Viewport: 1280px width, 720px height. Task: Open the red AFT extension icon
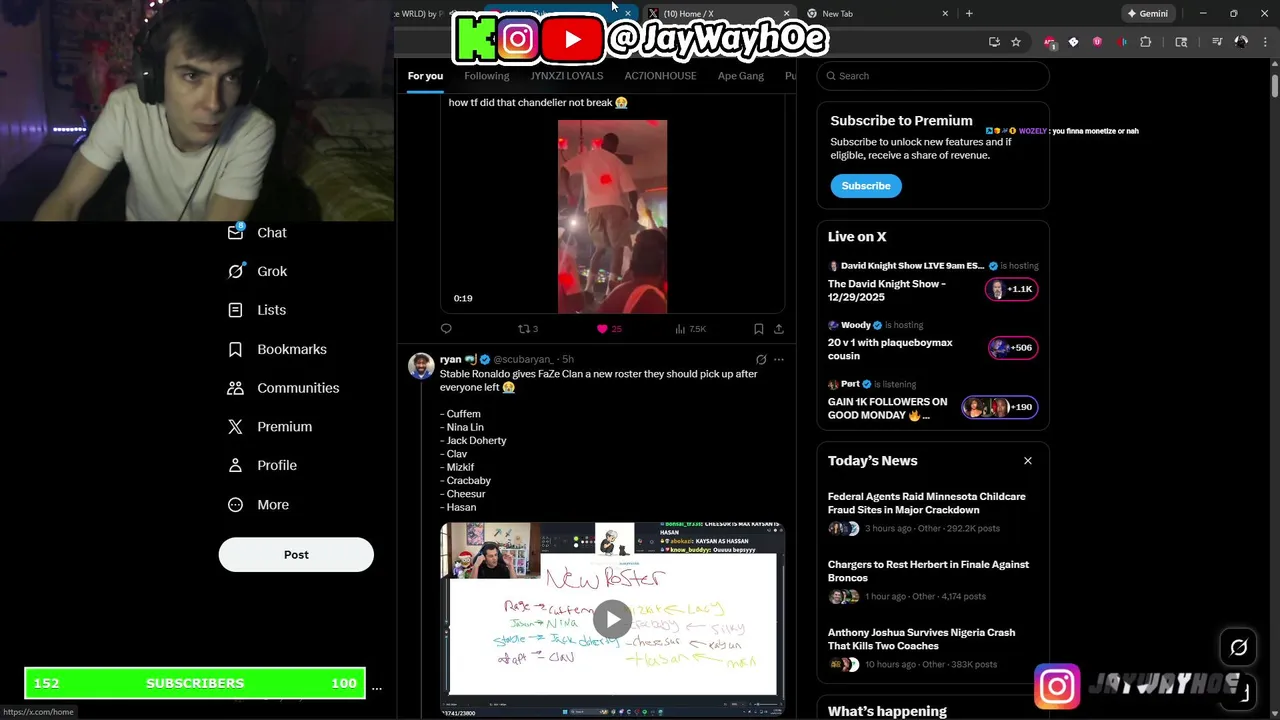pyautogui.click(x=1049, y=42)
